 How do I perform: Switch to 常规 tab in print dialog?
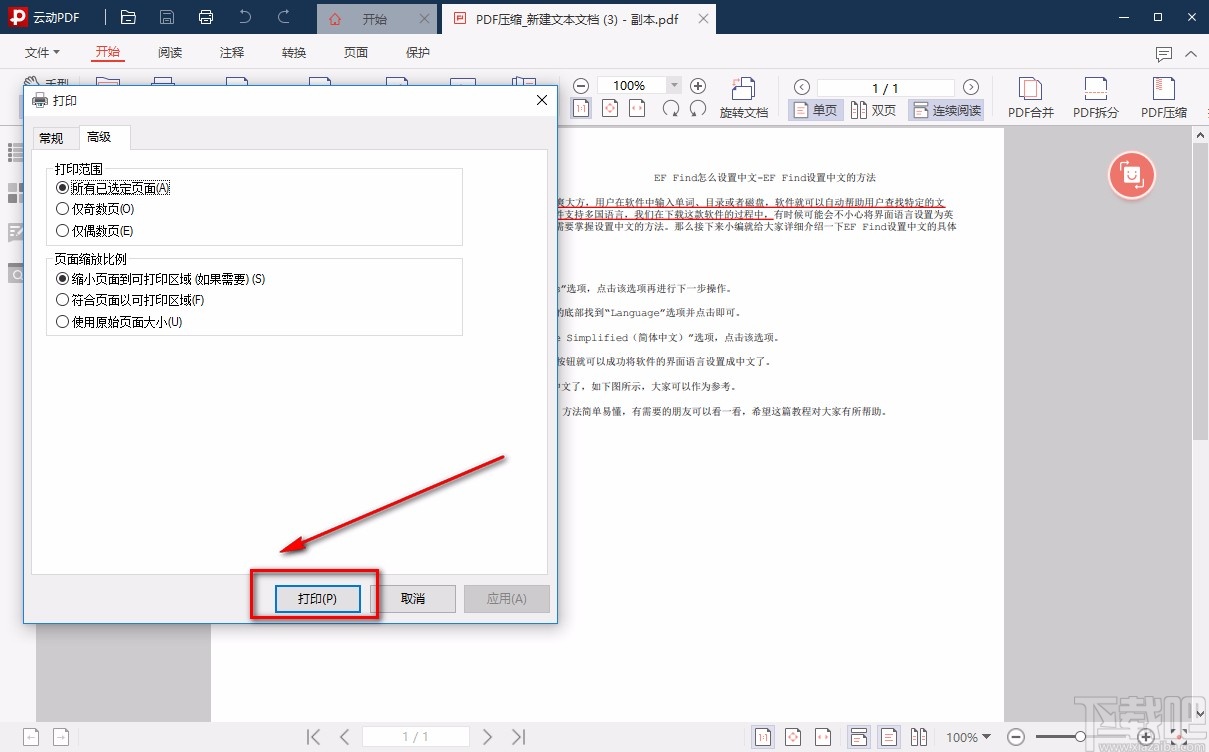(x=51, y=138)
